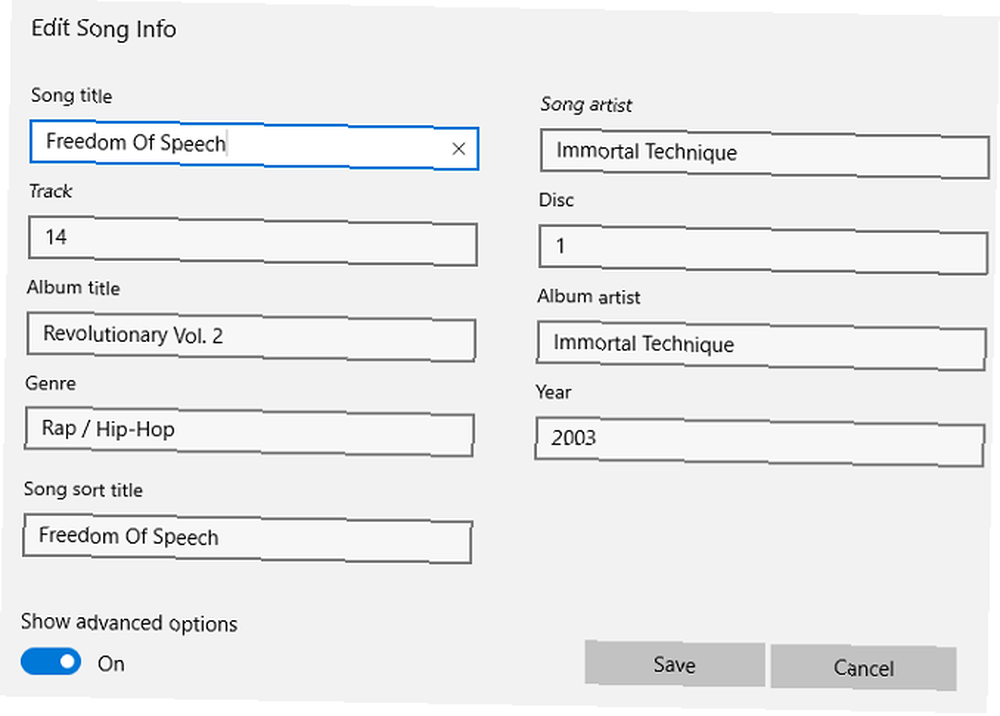The height and width of the screenshot is (716, 1000).
Task: Save the song info changes
Action: point(675,664)
